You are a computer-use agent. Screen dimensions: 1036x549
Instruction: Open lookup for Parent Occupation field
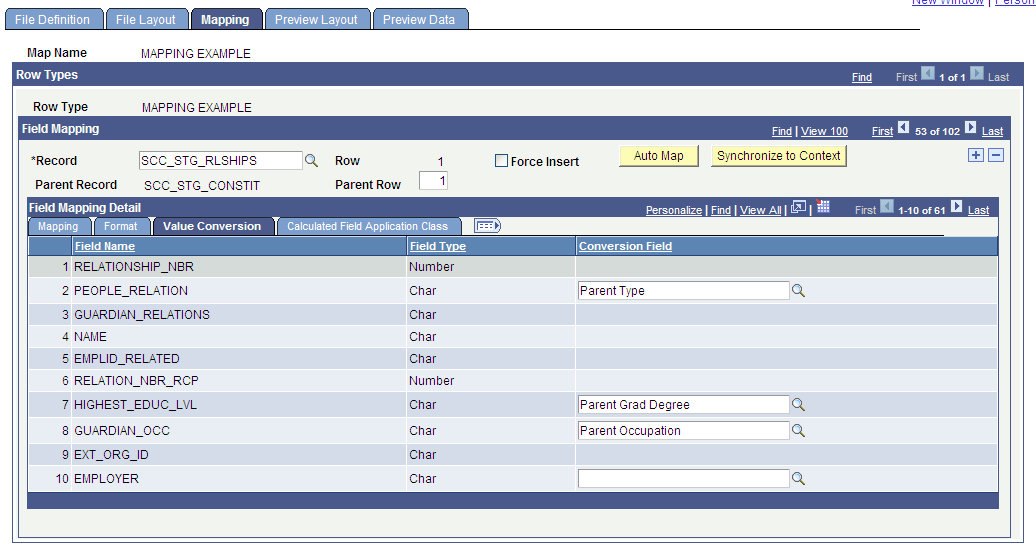click(798, 431)
